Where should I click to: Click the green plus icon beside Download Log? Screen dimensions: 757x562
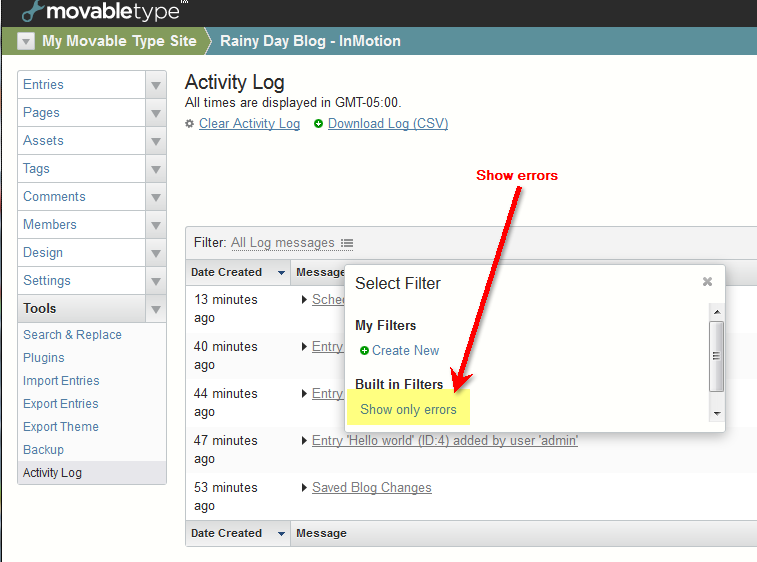click(x=318, y=124)
